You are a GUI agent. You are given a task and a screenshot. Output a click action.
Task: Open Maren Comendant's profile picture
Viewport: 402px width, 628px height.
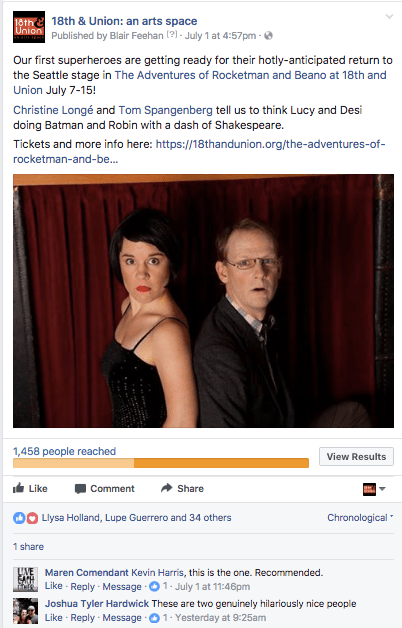(25, 579)
